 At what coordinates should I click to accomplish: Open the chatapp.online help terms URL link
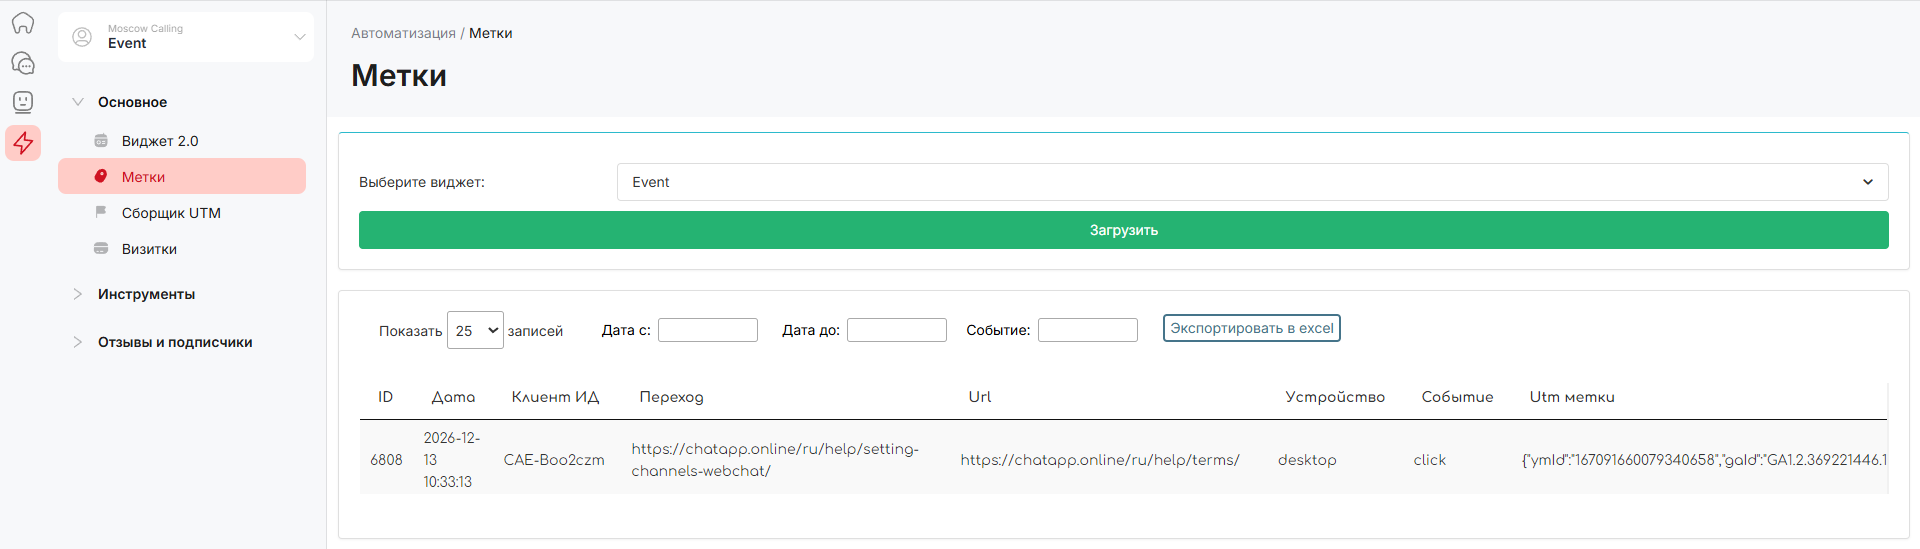pos(1099,460)
